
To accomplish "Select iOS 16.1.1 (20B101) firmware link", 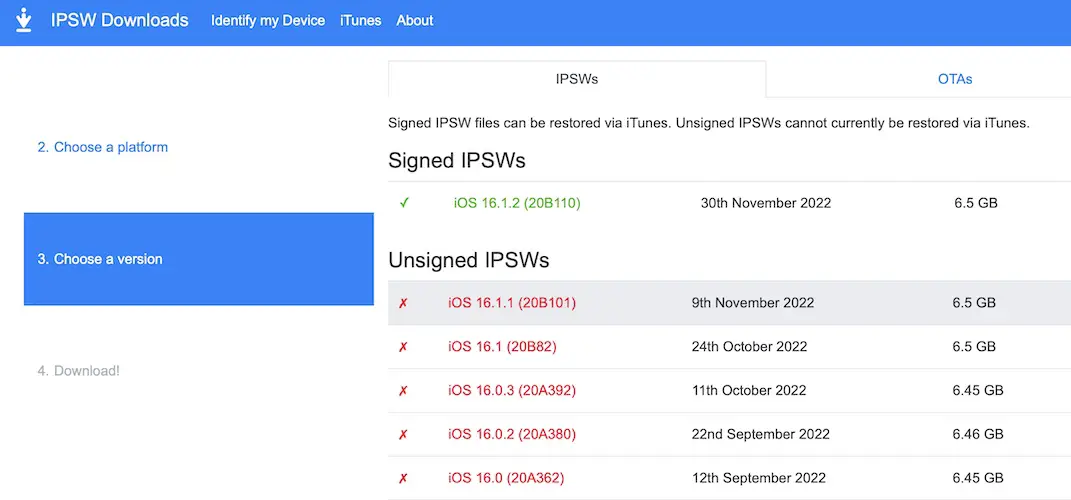I will tap(512, 303).
